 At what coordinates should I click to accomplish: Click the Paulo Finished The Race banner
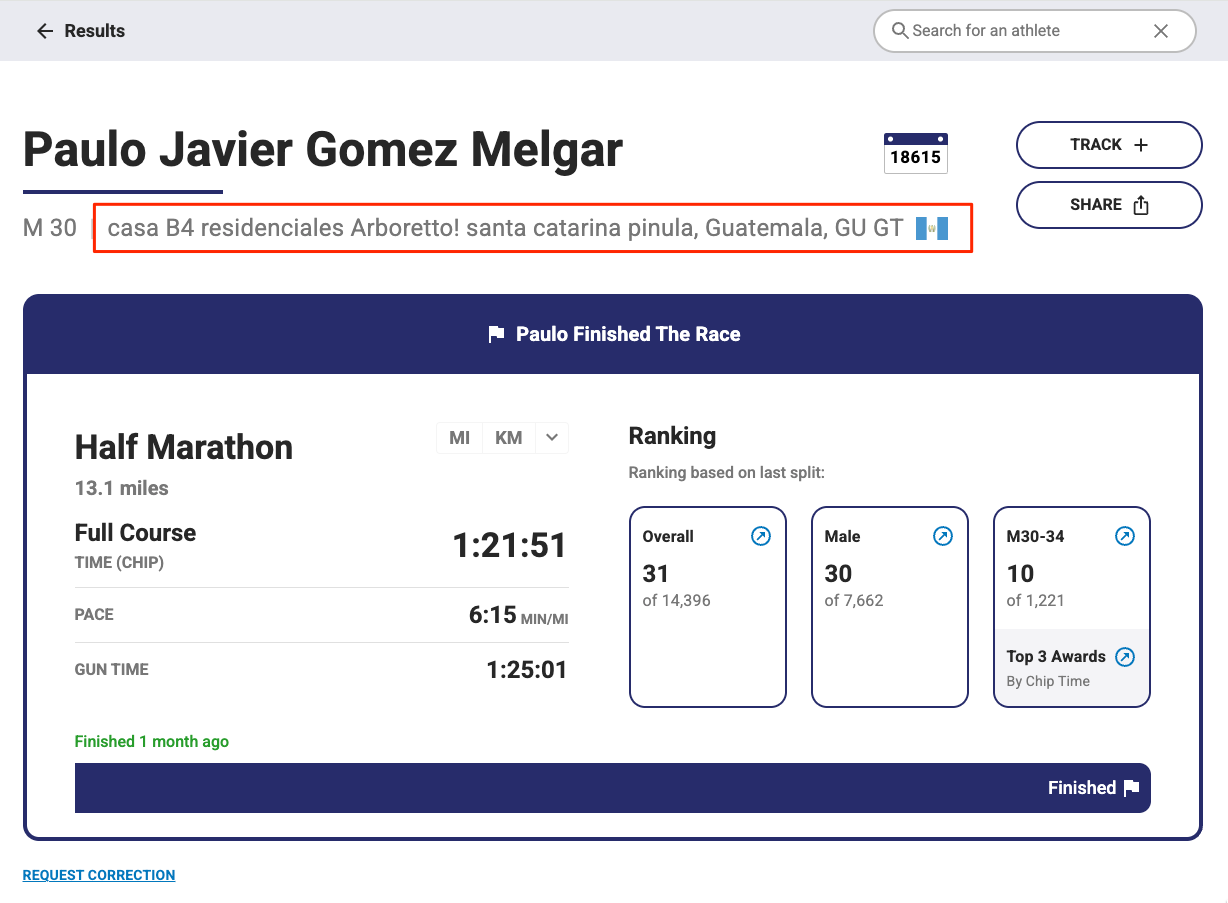coord(613,334)
